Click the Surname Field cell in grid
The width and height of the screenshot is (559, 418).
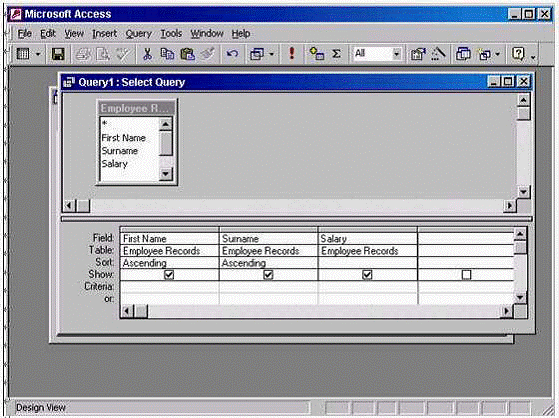(268, 239)
